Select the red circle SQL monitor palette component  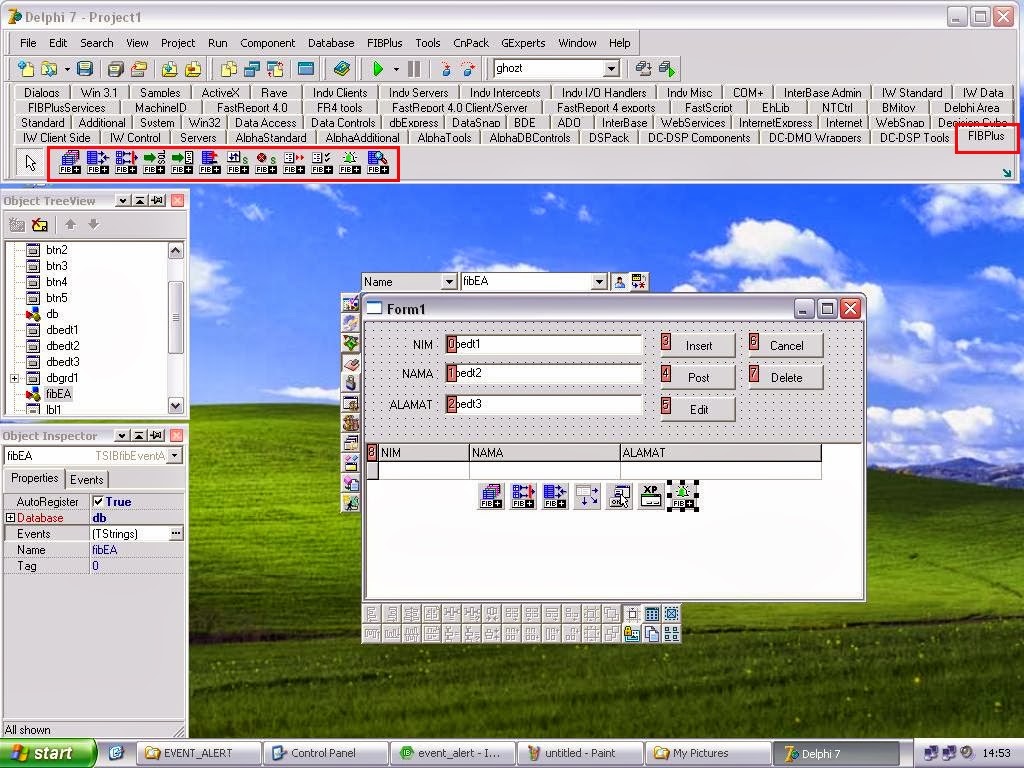click(266, 162)
